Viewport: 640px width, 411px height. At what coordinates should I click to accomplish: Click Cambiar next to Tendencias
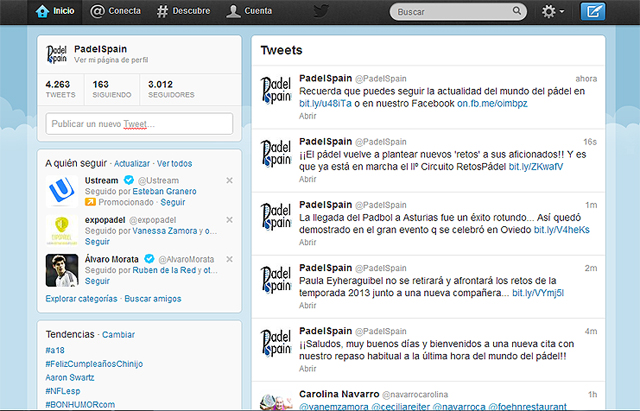[118, 335]
